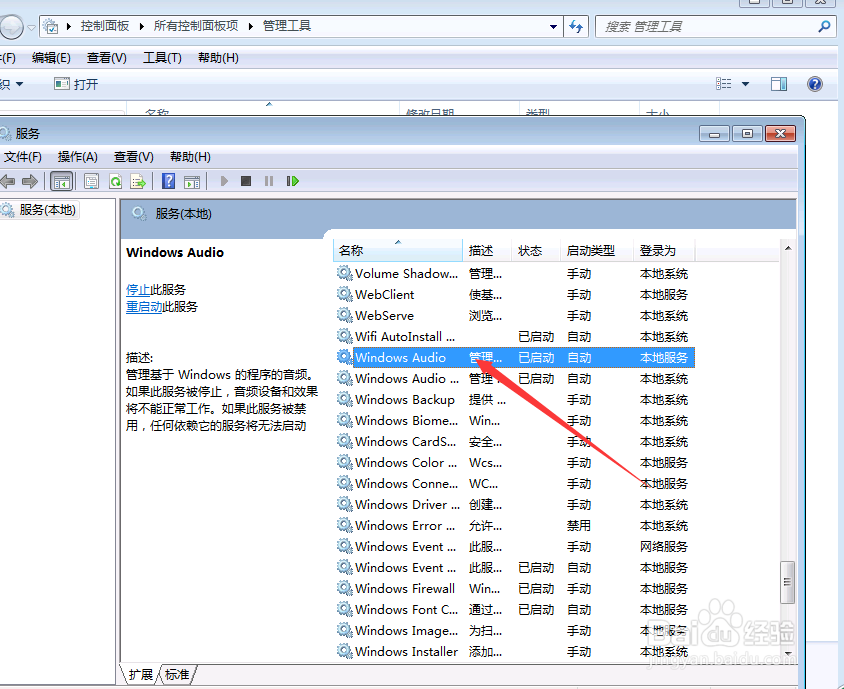Click the Refresh icon in Services toolbar
This screenshot has height=689, width=844.
[x=116, y=181]
